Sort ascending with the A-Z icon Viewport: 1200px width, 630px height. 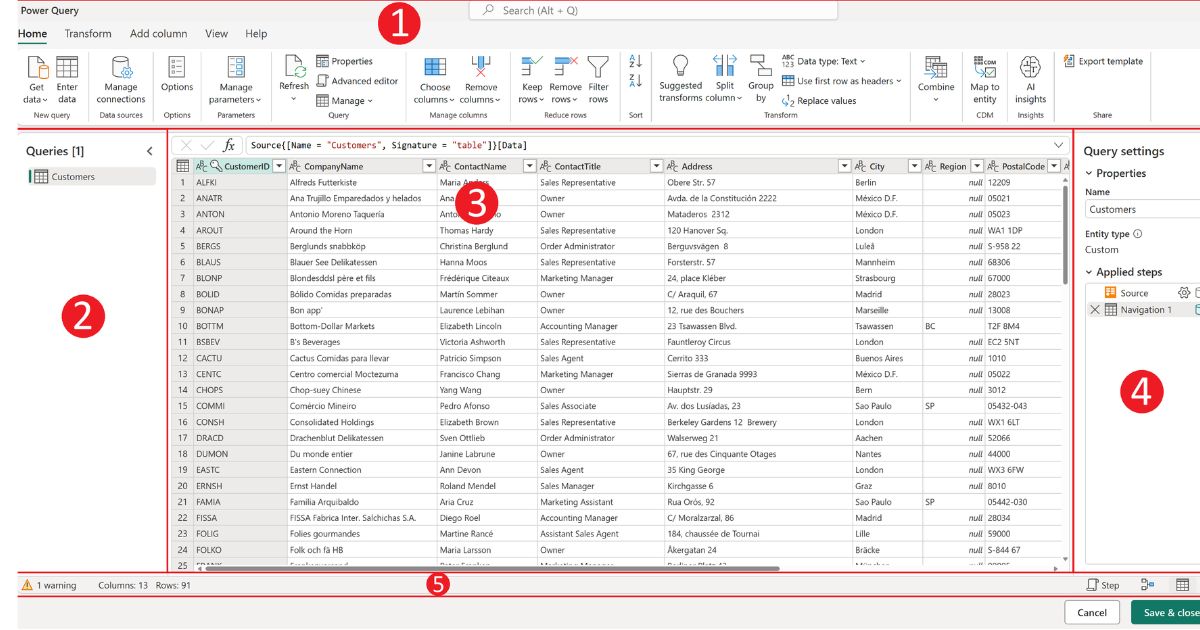coord(635,62)
